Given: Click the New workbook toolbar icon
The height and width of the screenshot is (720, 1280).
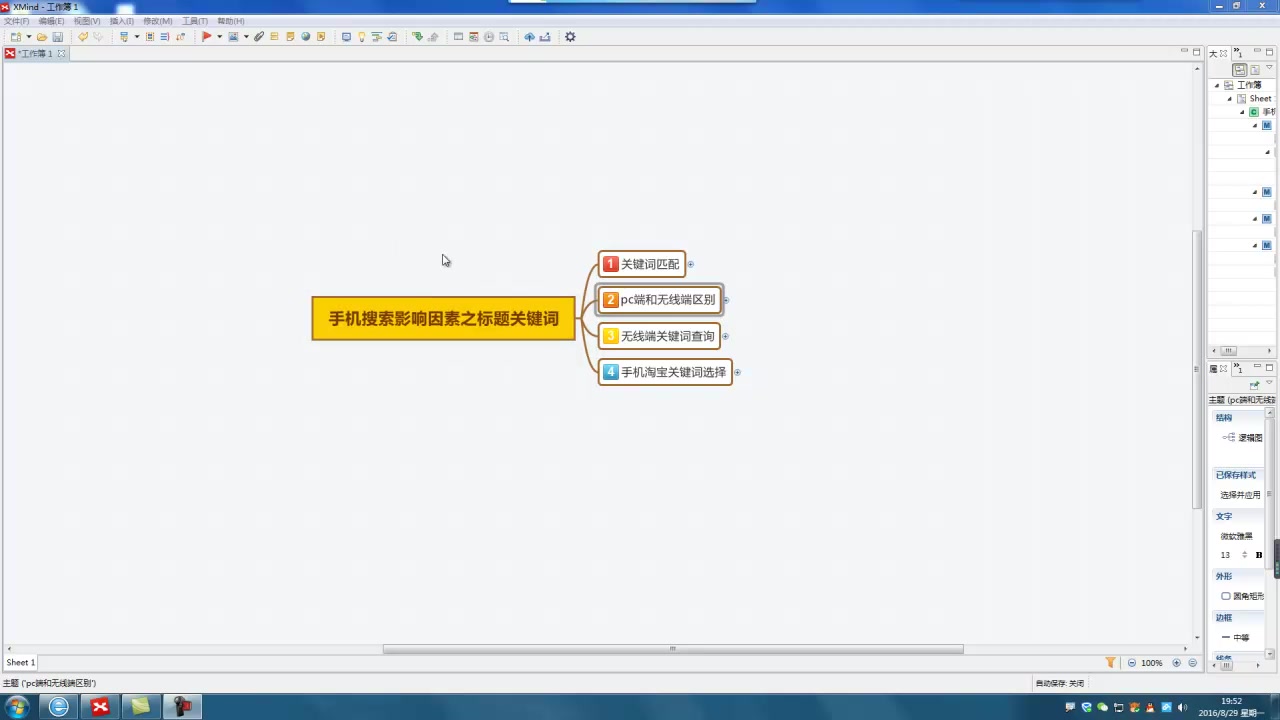Looking at the screenshot, I should [16, 37].
